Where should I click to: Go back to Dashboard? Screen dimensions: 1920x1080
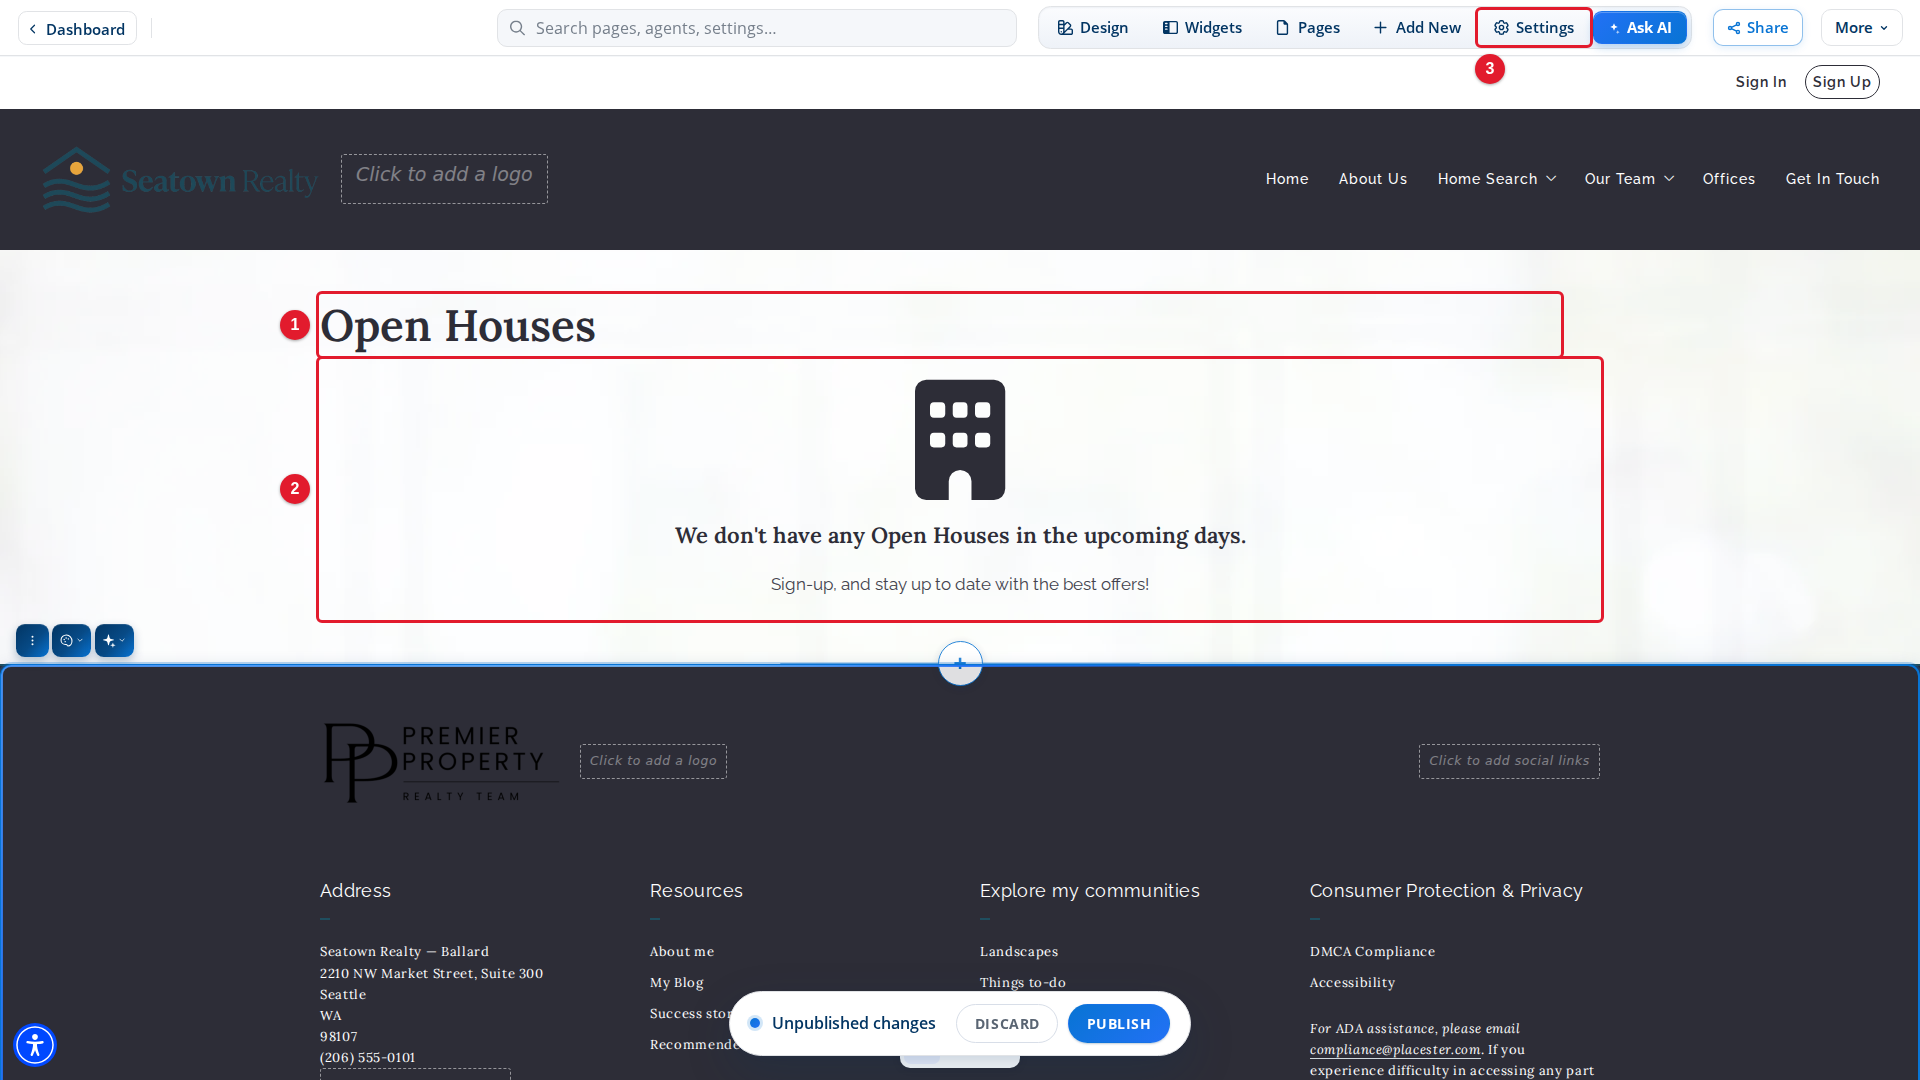(x=77, y=29)
